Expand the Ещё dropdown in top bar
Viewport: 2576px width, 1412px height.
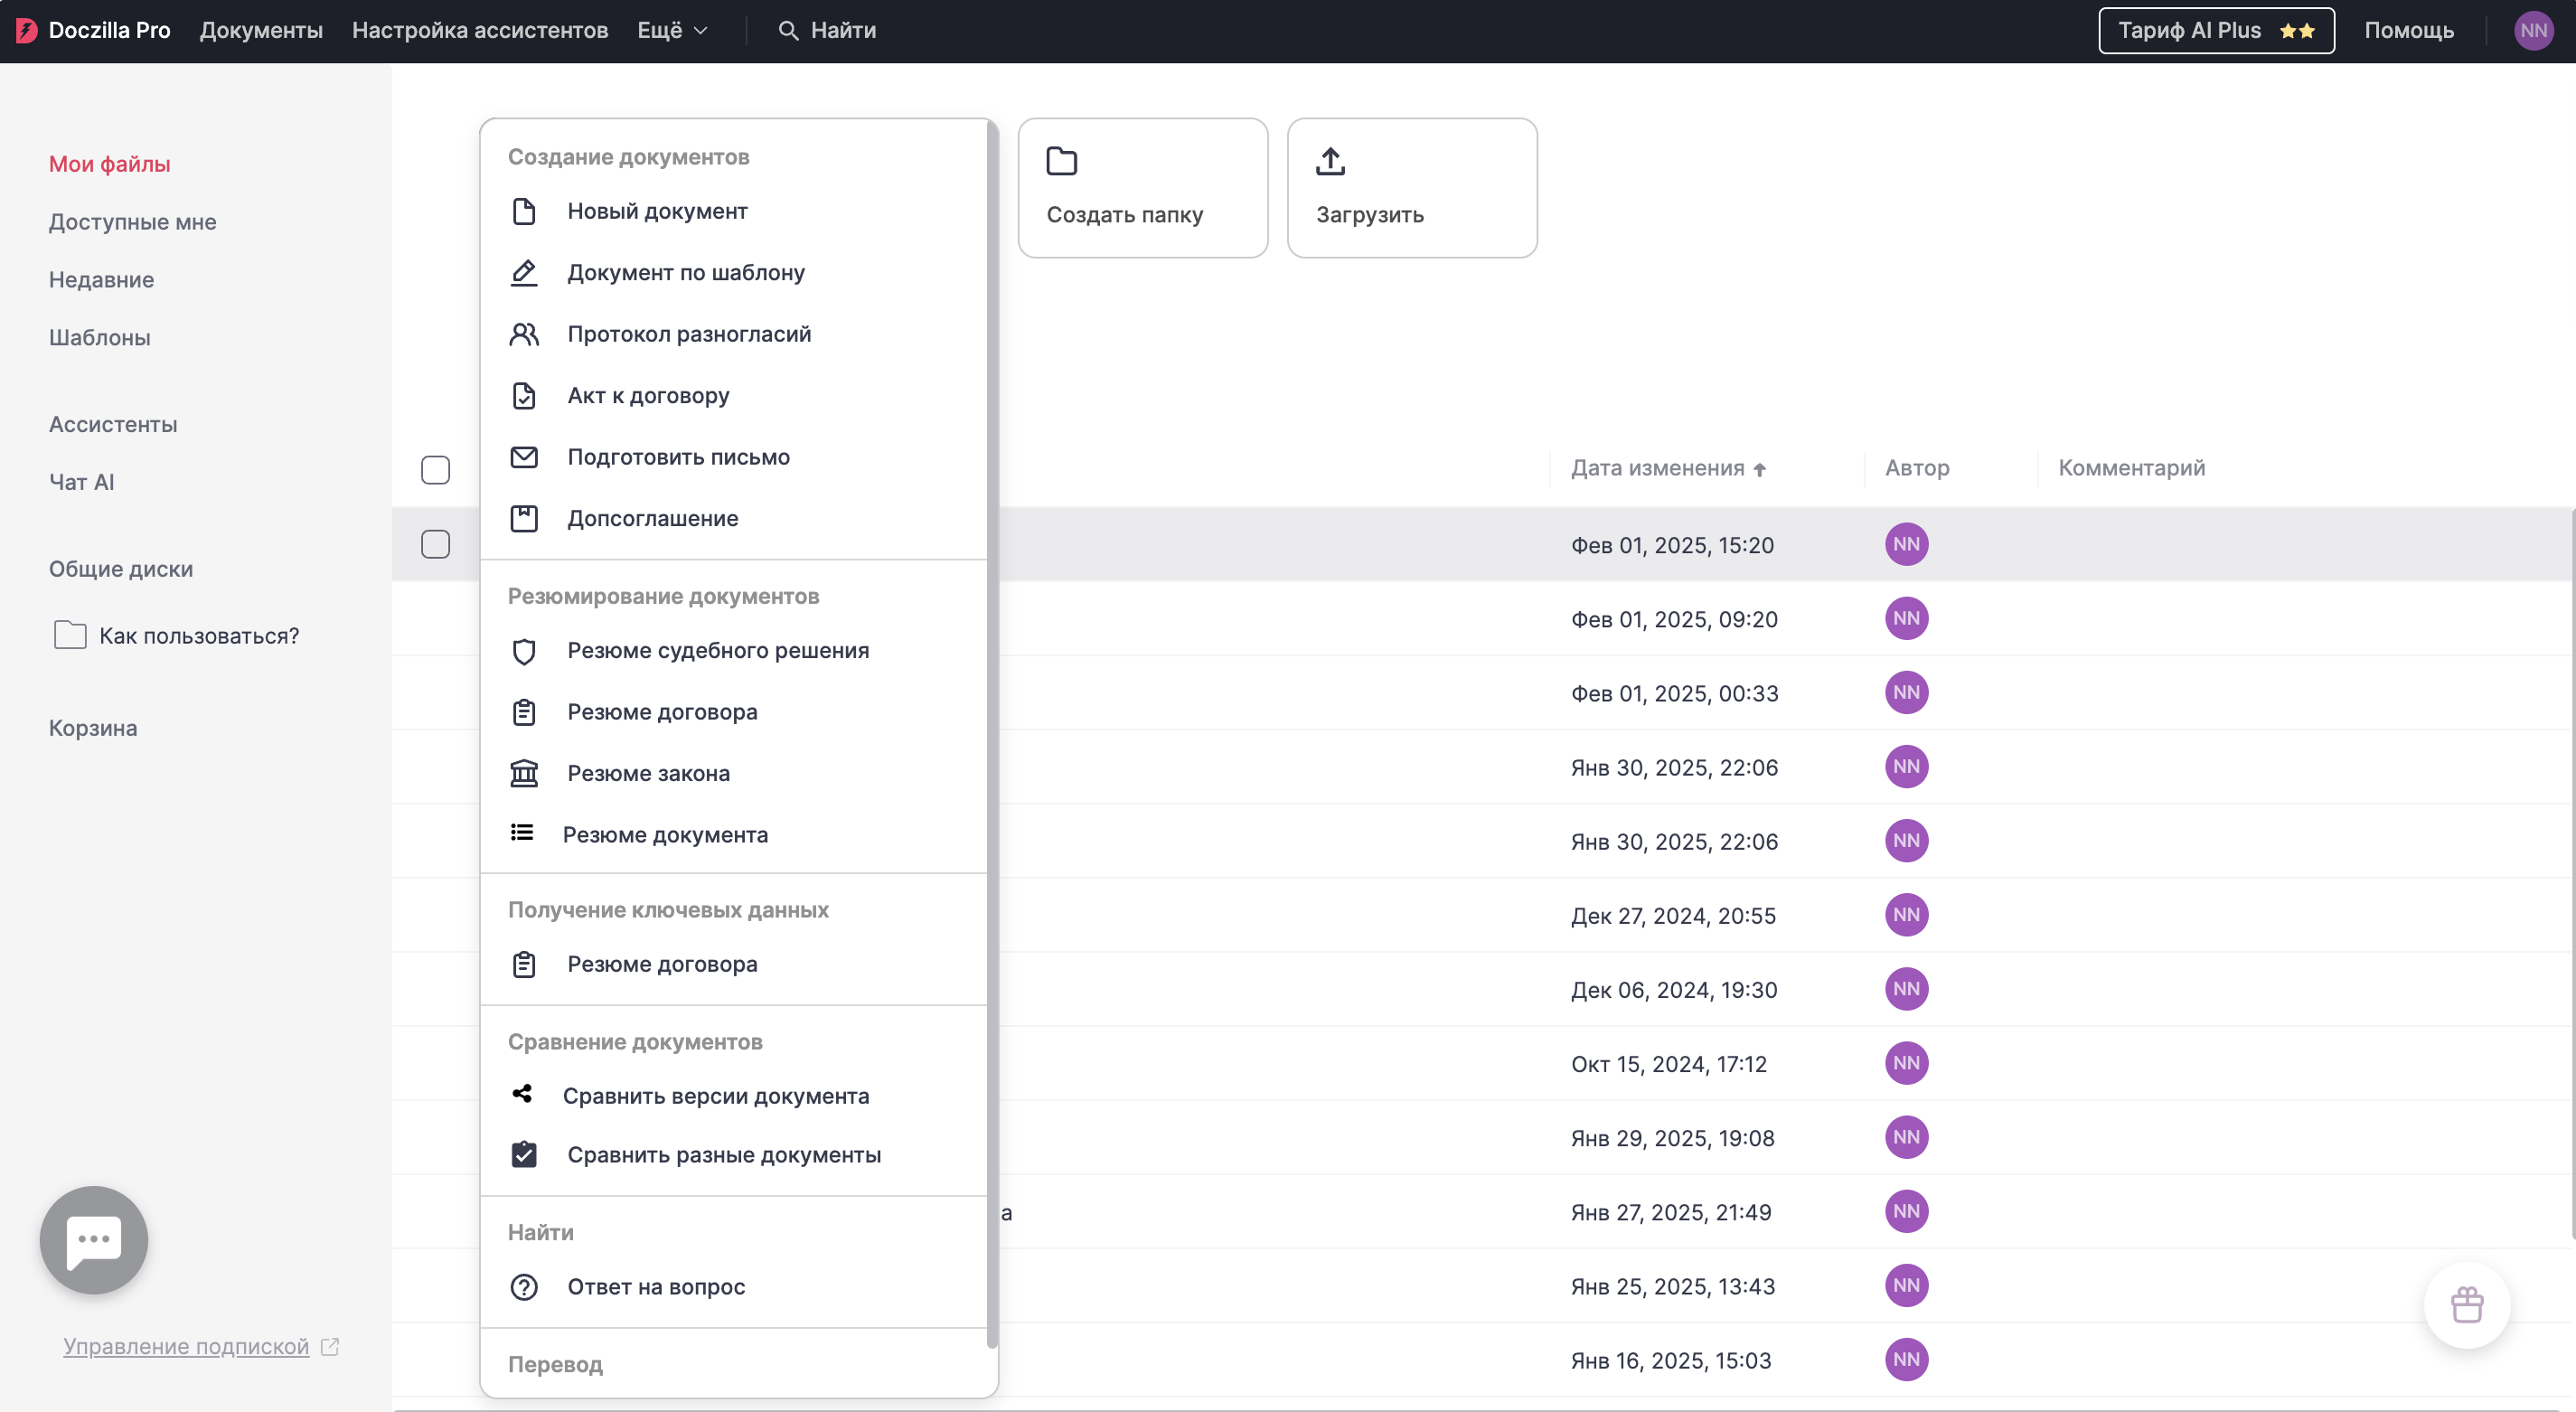coord(673,31)
